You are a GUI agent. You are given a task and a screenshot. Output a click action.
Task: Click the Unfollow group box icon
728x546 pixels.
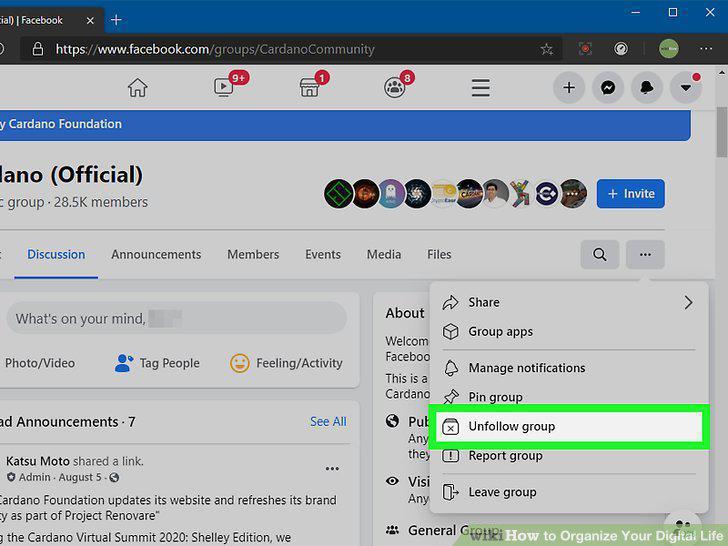click(x=450, y=427)
